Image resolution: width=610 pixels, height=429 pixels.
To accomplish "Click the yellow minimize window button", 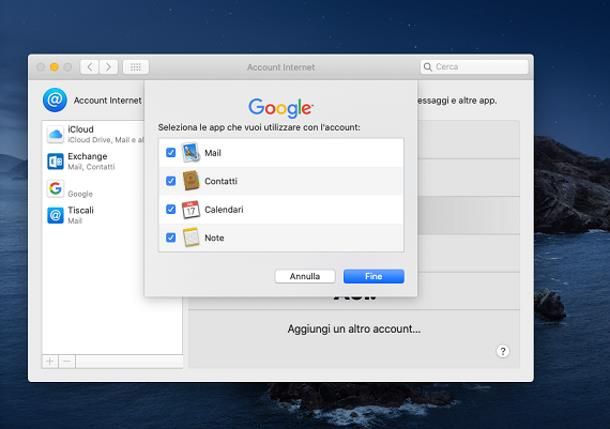I will click(54, 67).
